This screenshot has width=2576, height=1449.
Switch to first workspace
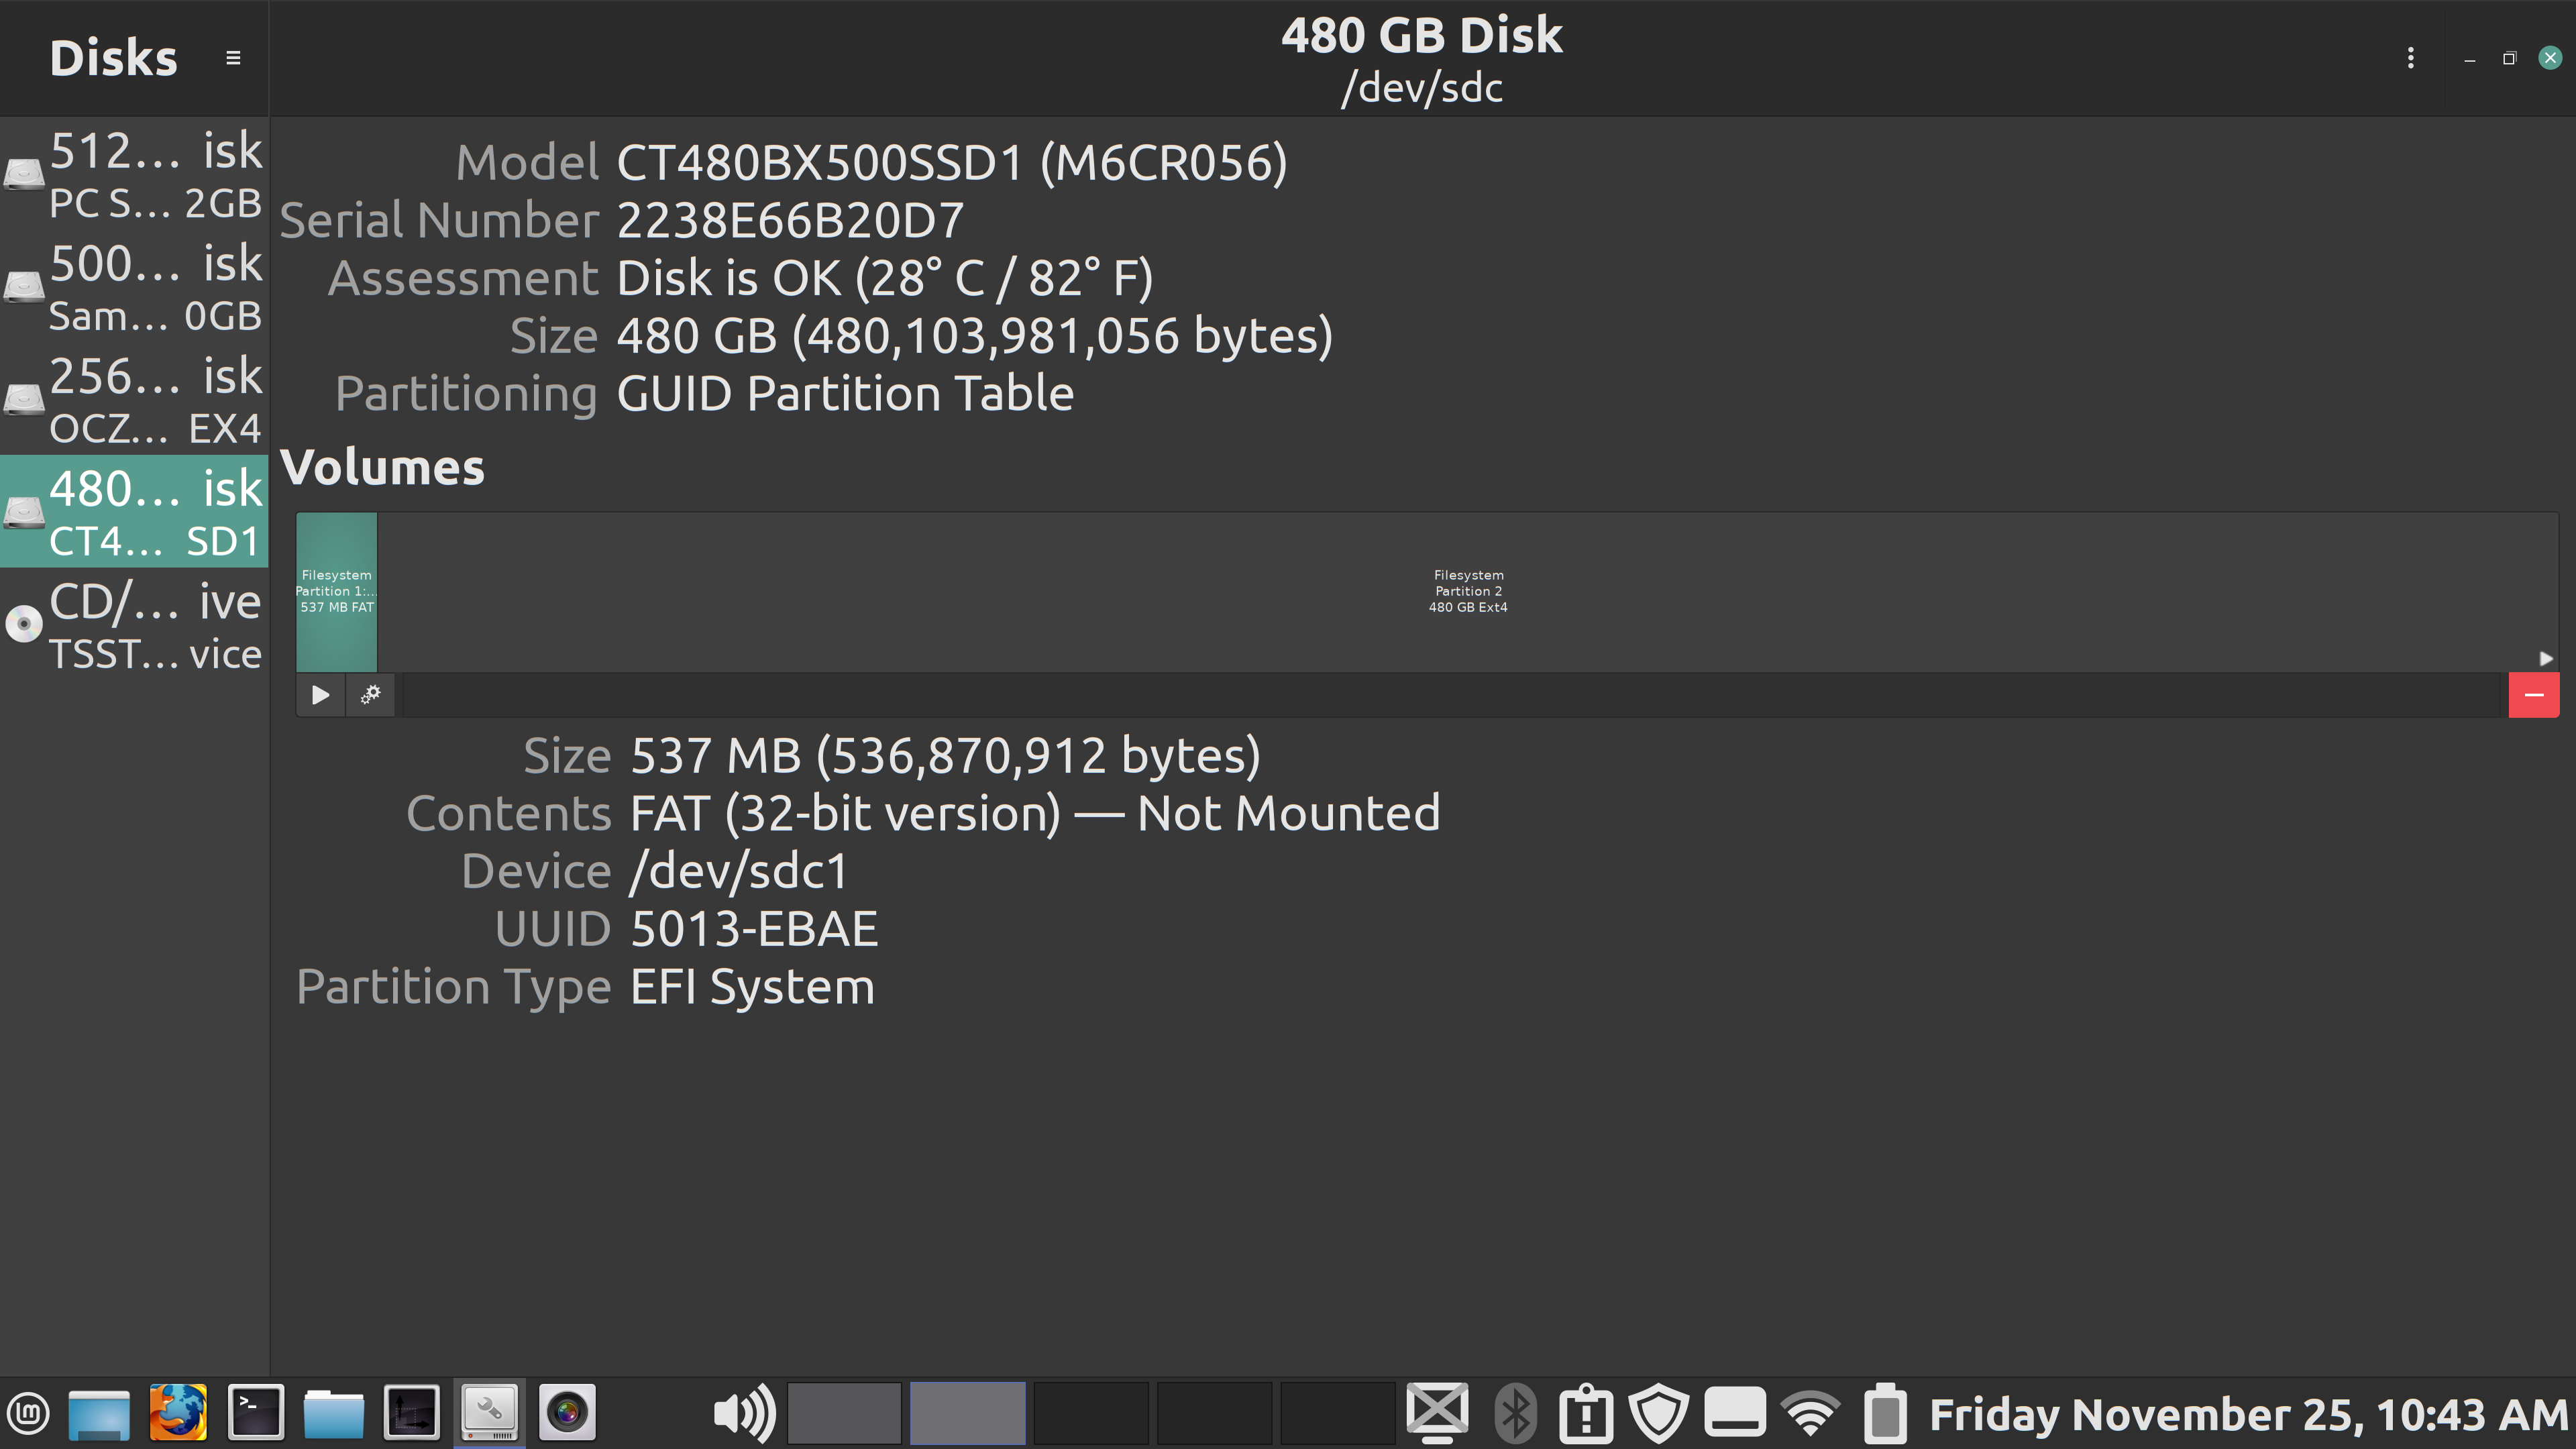tap(844, 1413)
